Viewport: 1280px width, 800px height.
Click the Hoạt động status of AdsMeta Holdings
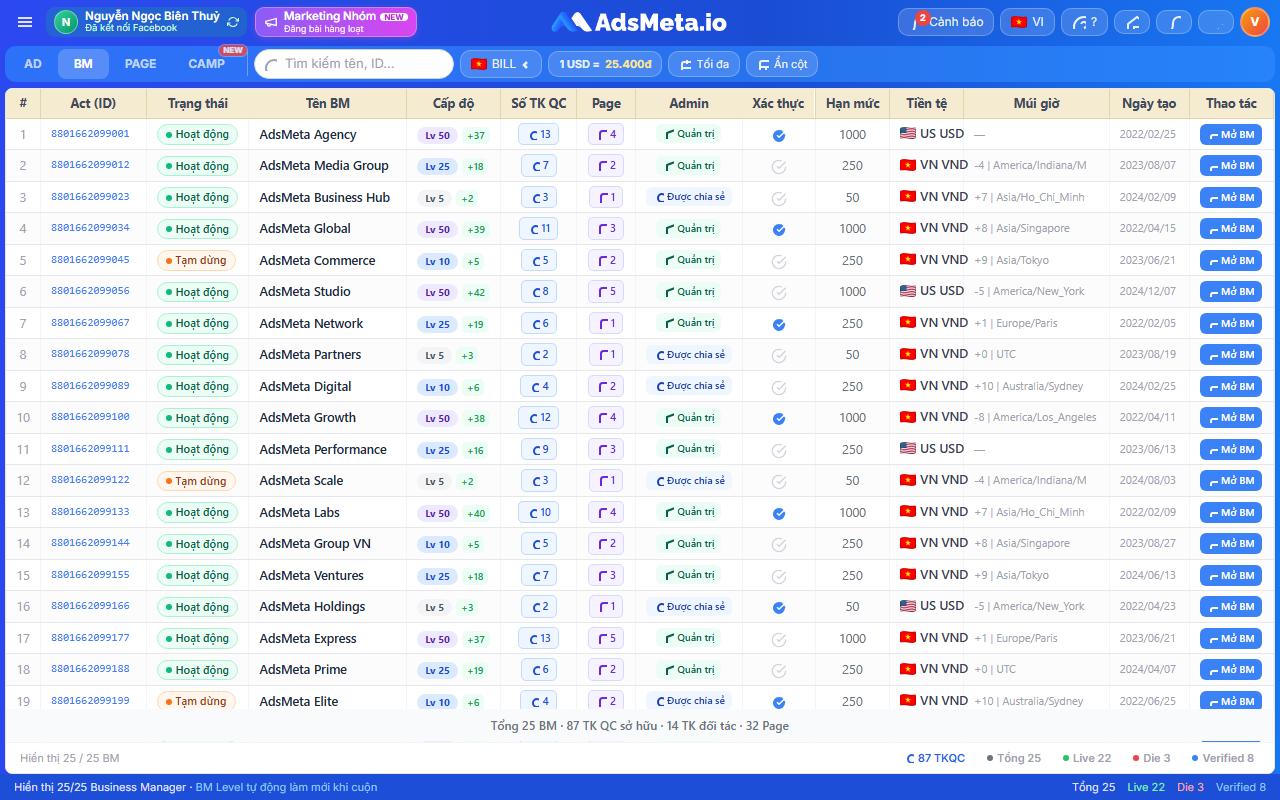click(197, 607)
